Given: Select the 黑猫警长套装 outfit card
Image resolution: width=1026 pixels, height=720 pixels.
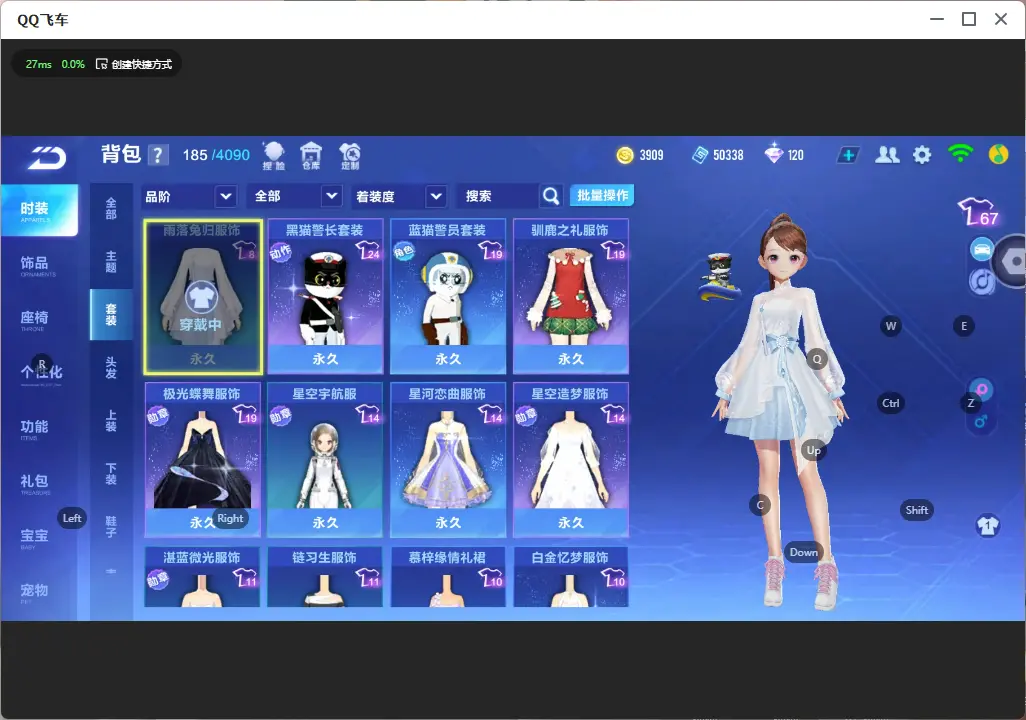Looking at the screenshot, I should 325,297.
